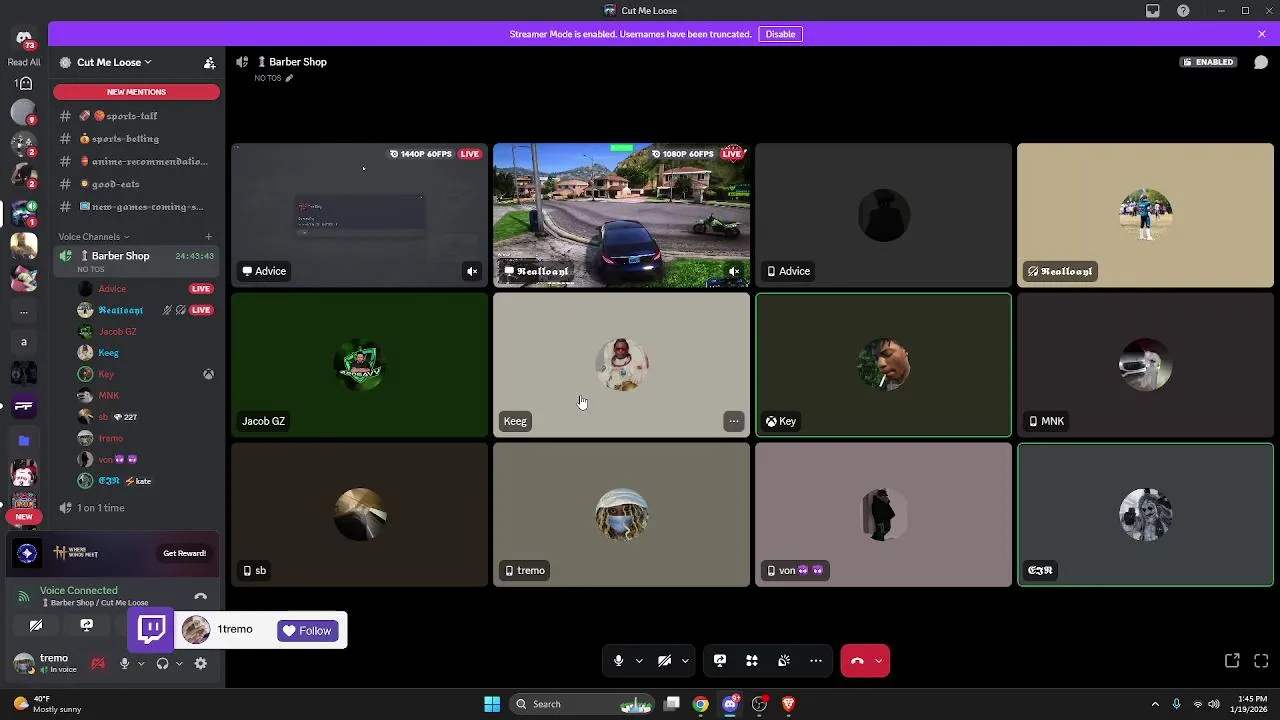Open the Cut Me Loose server menu
This screenshot has height=720, width=1280.
[x=114, y=62]
